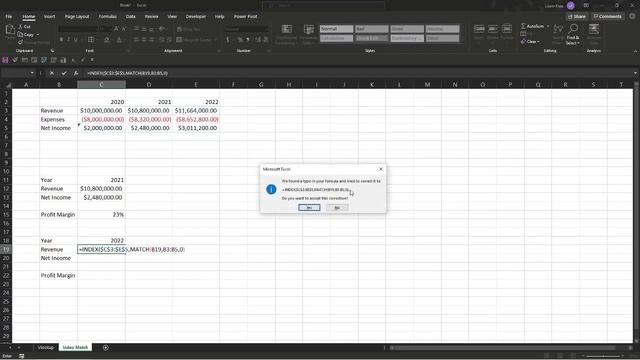Open Clipboard pane dialog launcher

[52, 51]
